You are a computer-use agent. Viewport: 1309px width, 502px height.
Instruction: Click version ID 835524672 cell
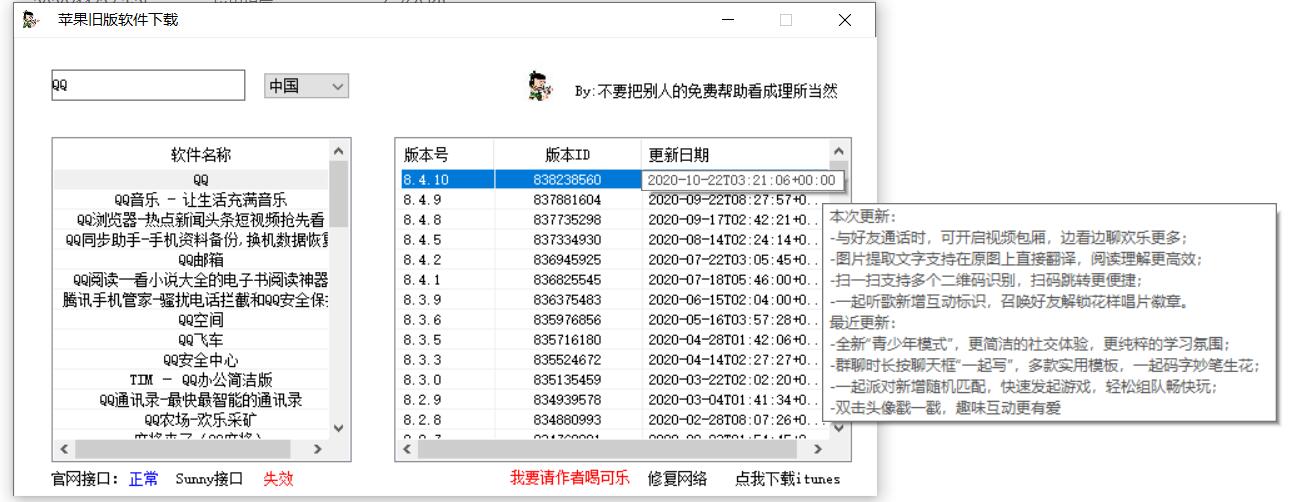(567, 359)
